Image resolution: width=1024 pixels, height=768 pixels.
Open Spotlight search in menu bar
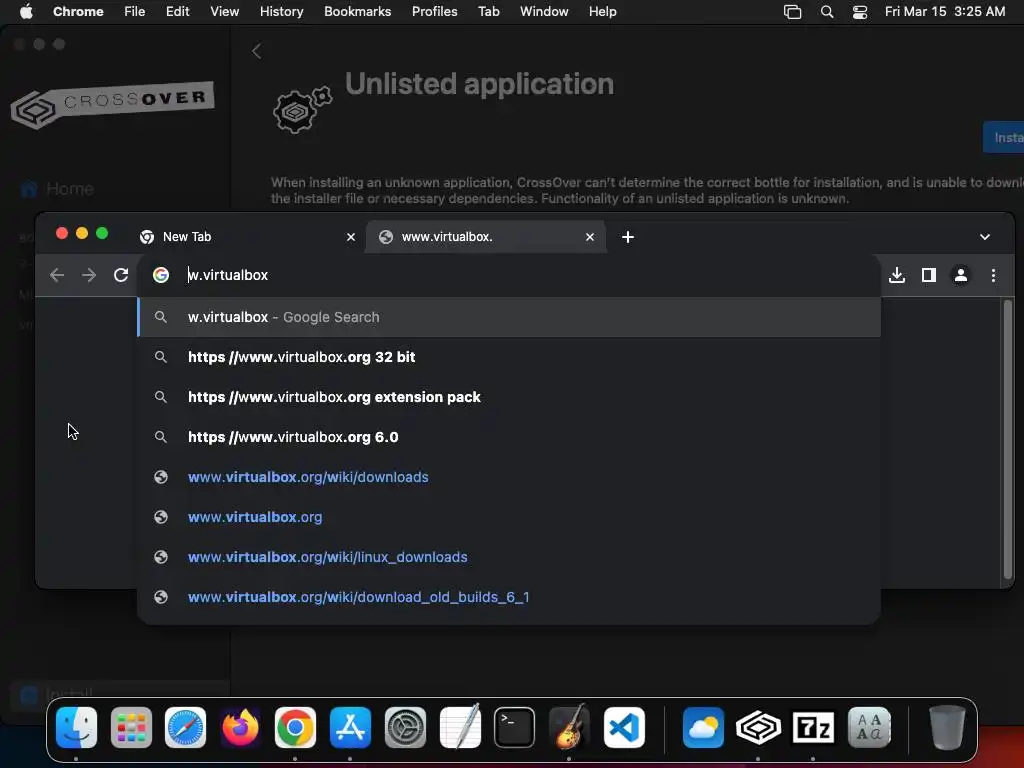[827, 11]
